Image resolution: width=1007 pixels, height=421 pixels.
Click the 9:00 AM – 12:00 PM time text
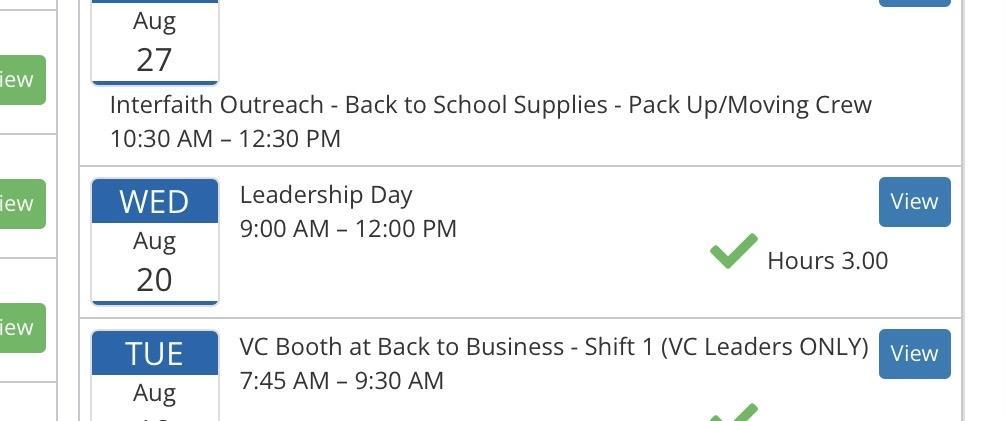pyautogui.click(x=348, y=229)
